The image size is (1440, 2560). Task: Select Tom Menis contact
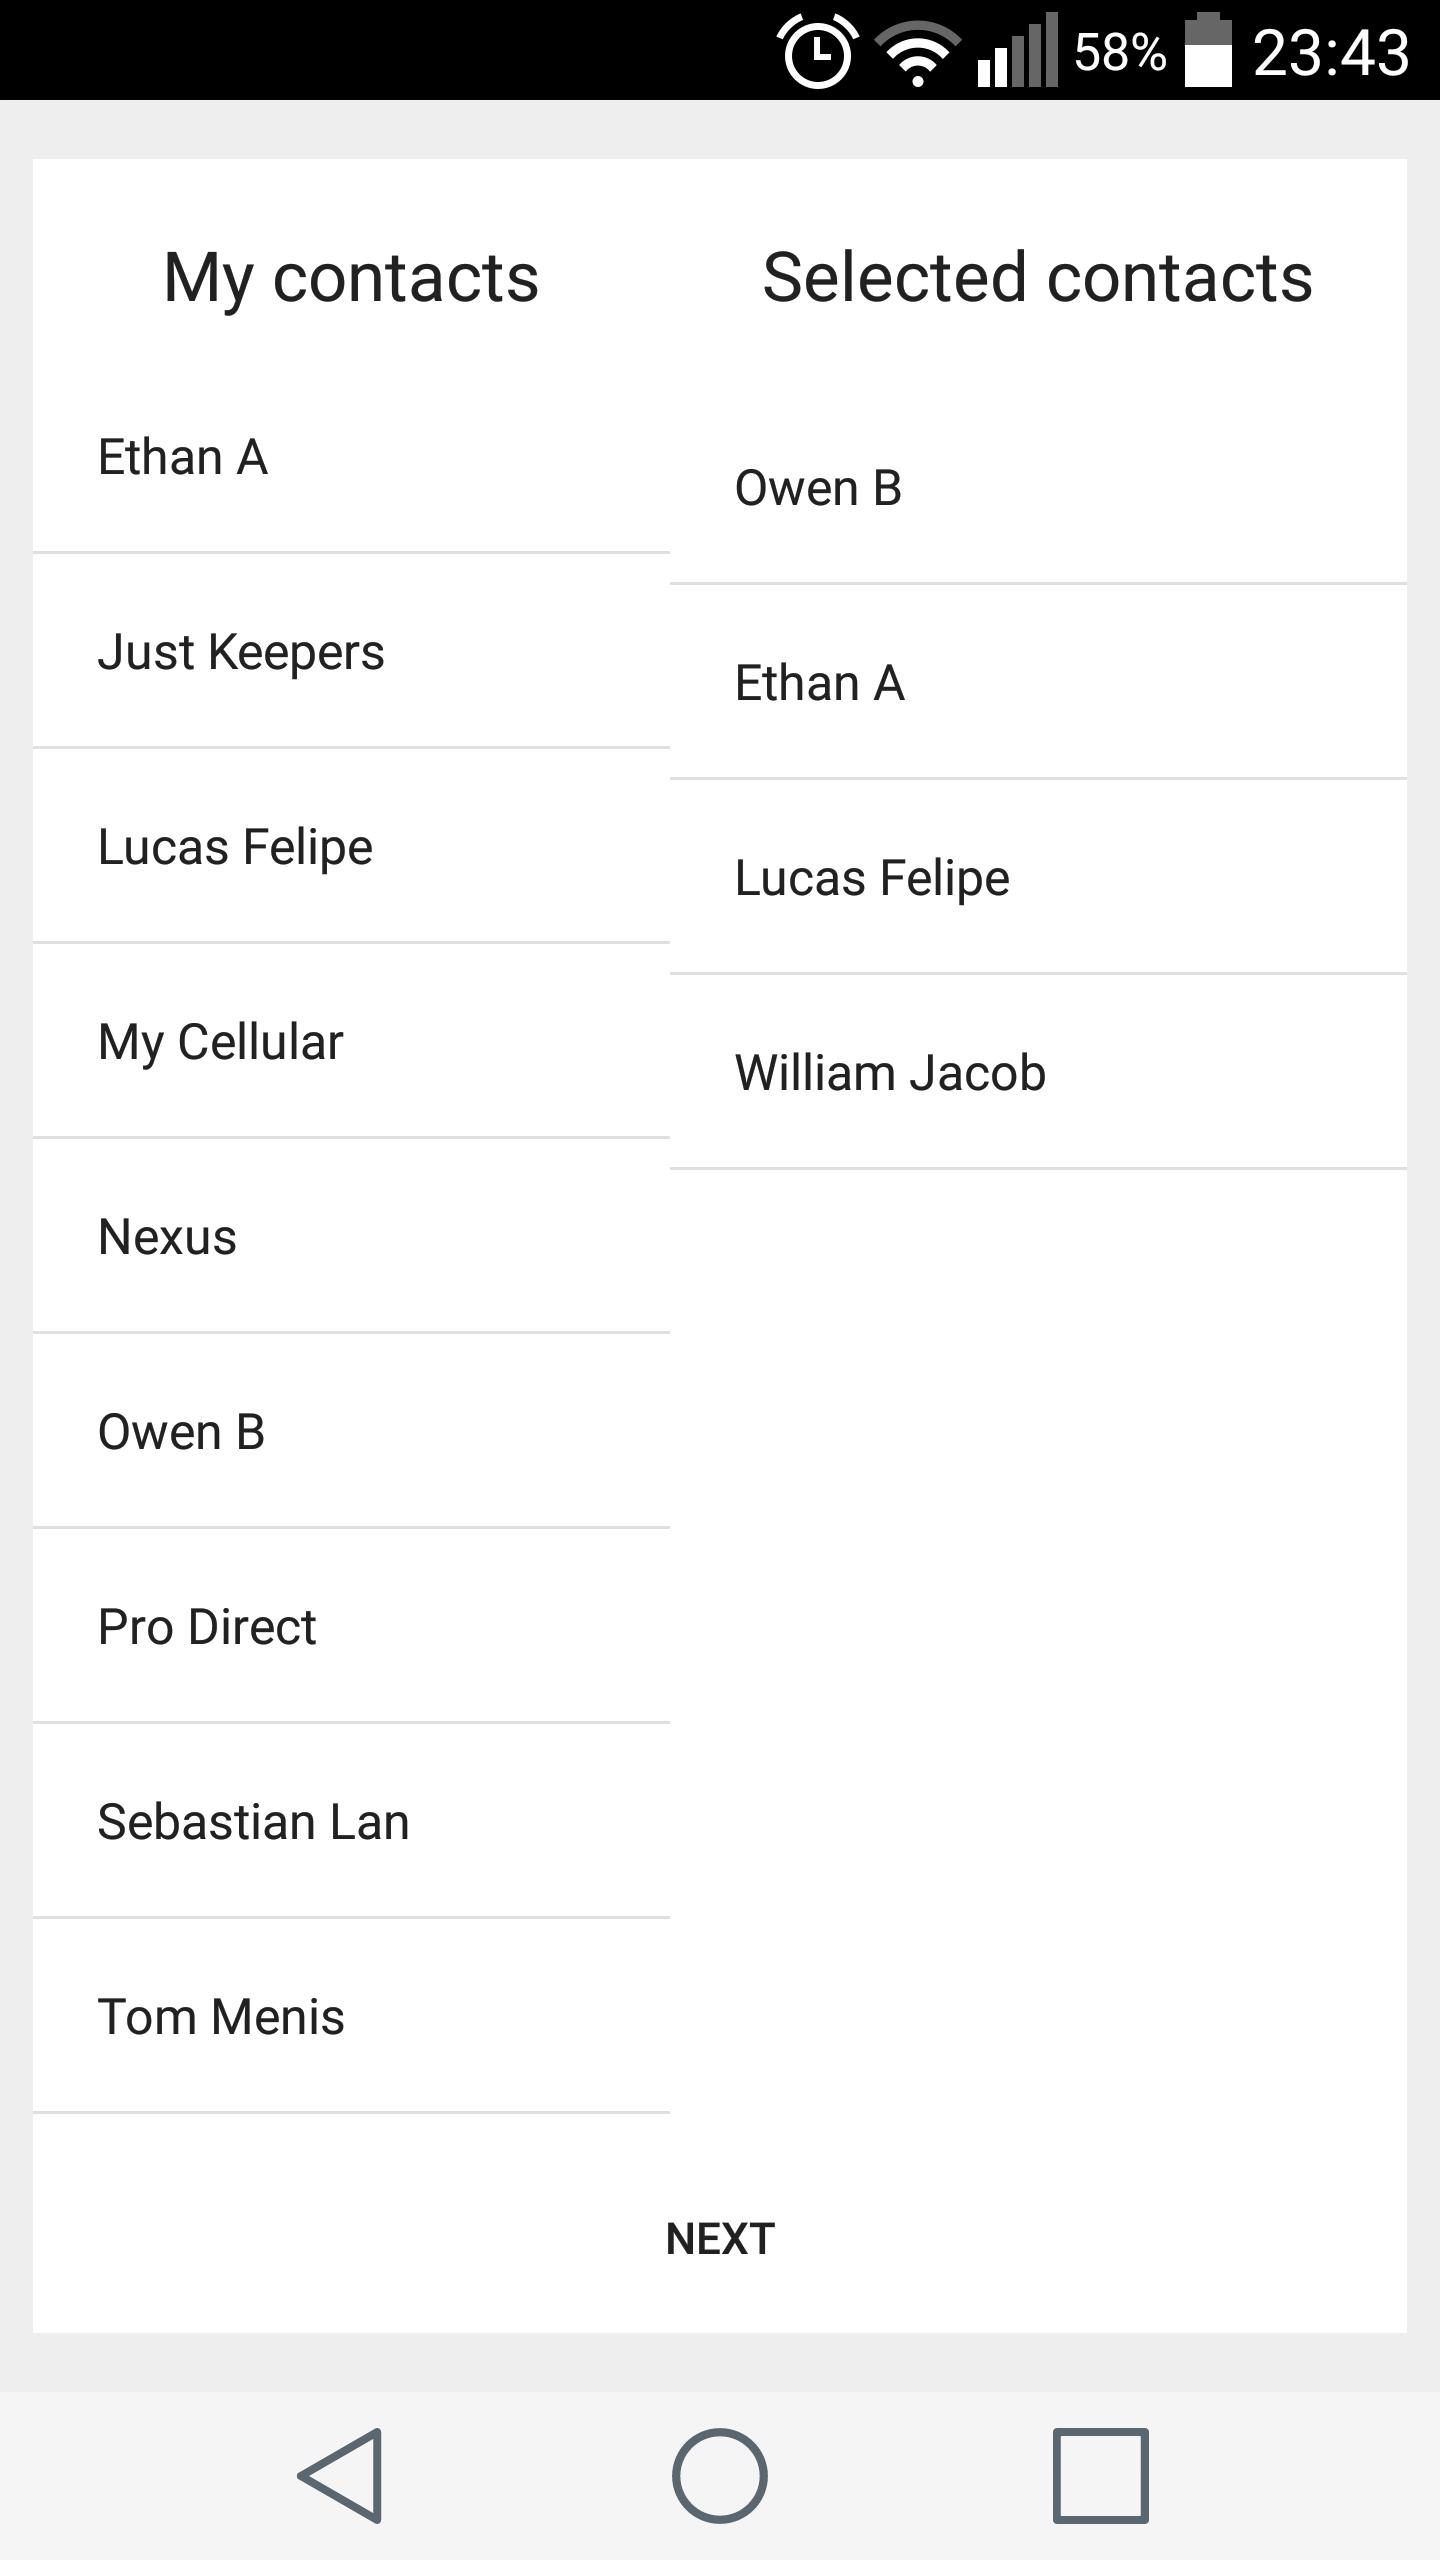coord(350,2017)
